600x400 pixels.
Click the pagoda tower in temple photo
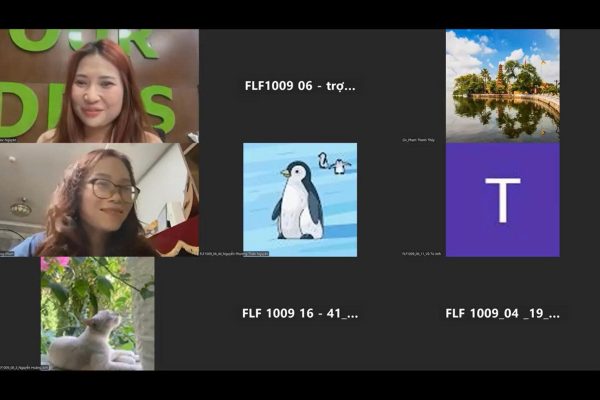[x=502, y=78]
